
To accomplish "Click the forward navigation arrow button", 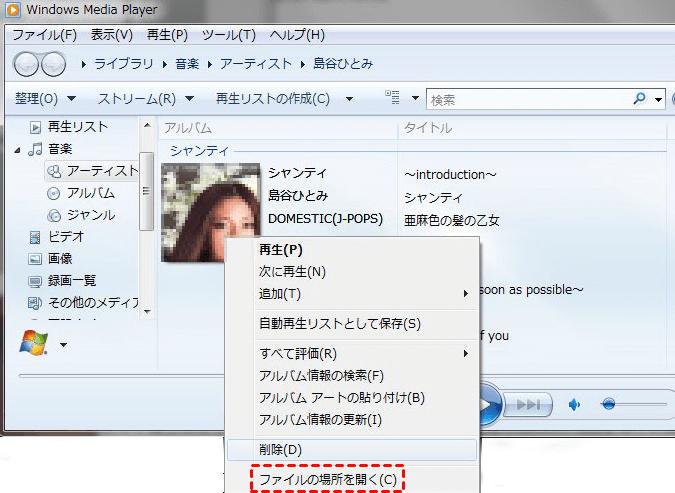I will [52, 64].
